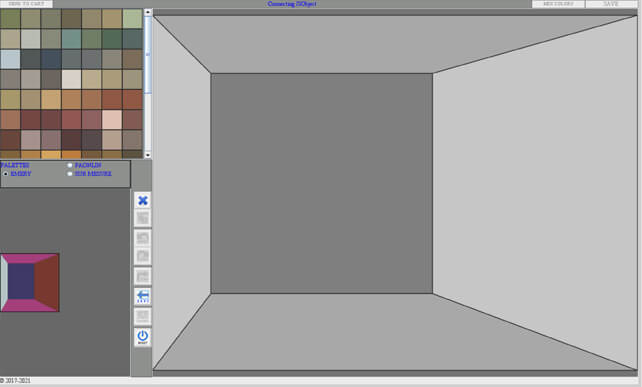Click the greyed icon below the blue X
This screenshot has width=642, height=387.
tap(142, 218)
